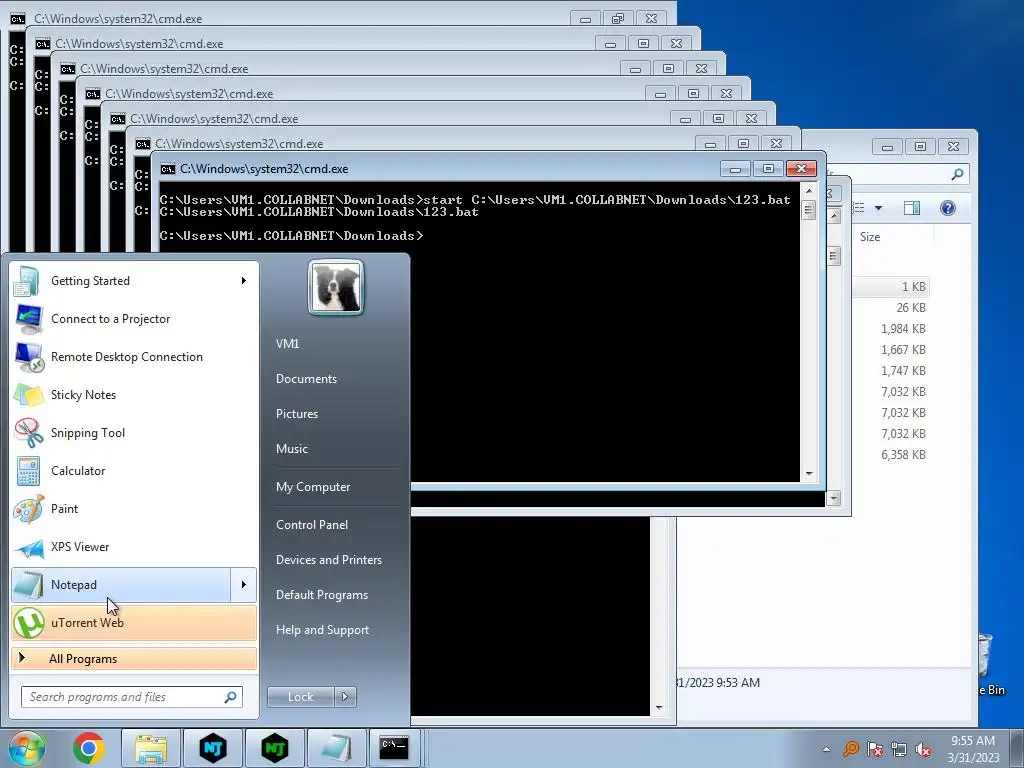
Task: Open Music from Start menu
Action: click(x=292, y=449)
